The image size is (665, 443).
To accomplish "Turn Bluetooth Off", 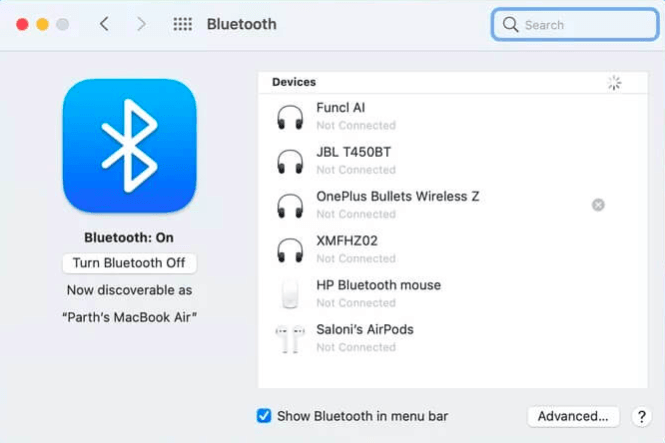I will [x=129, y=263].
